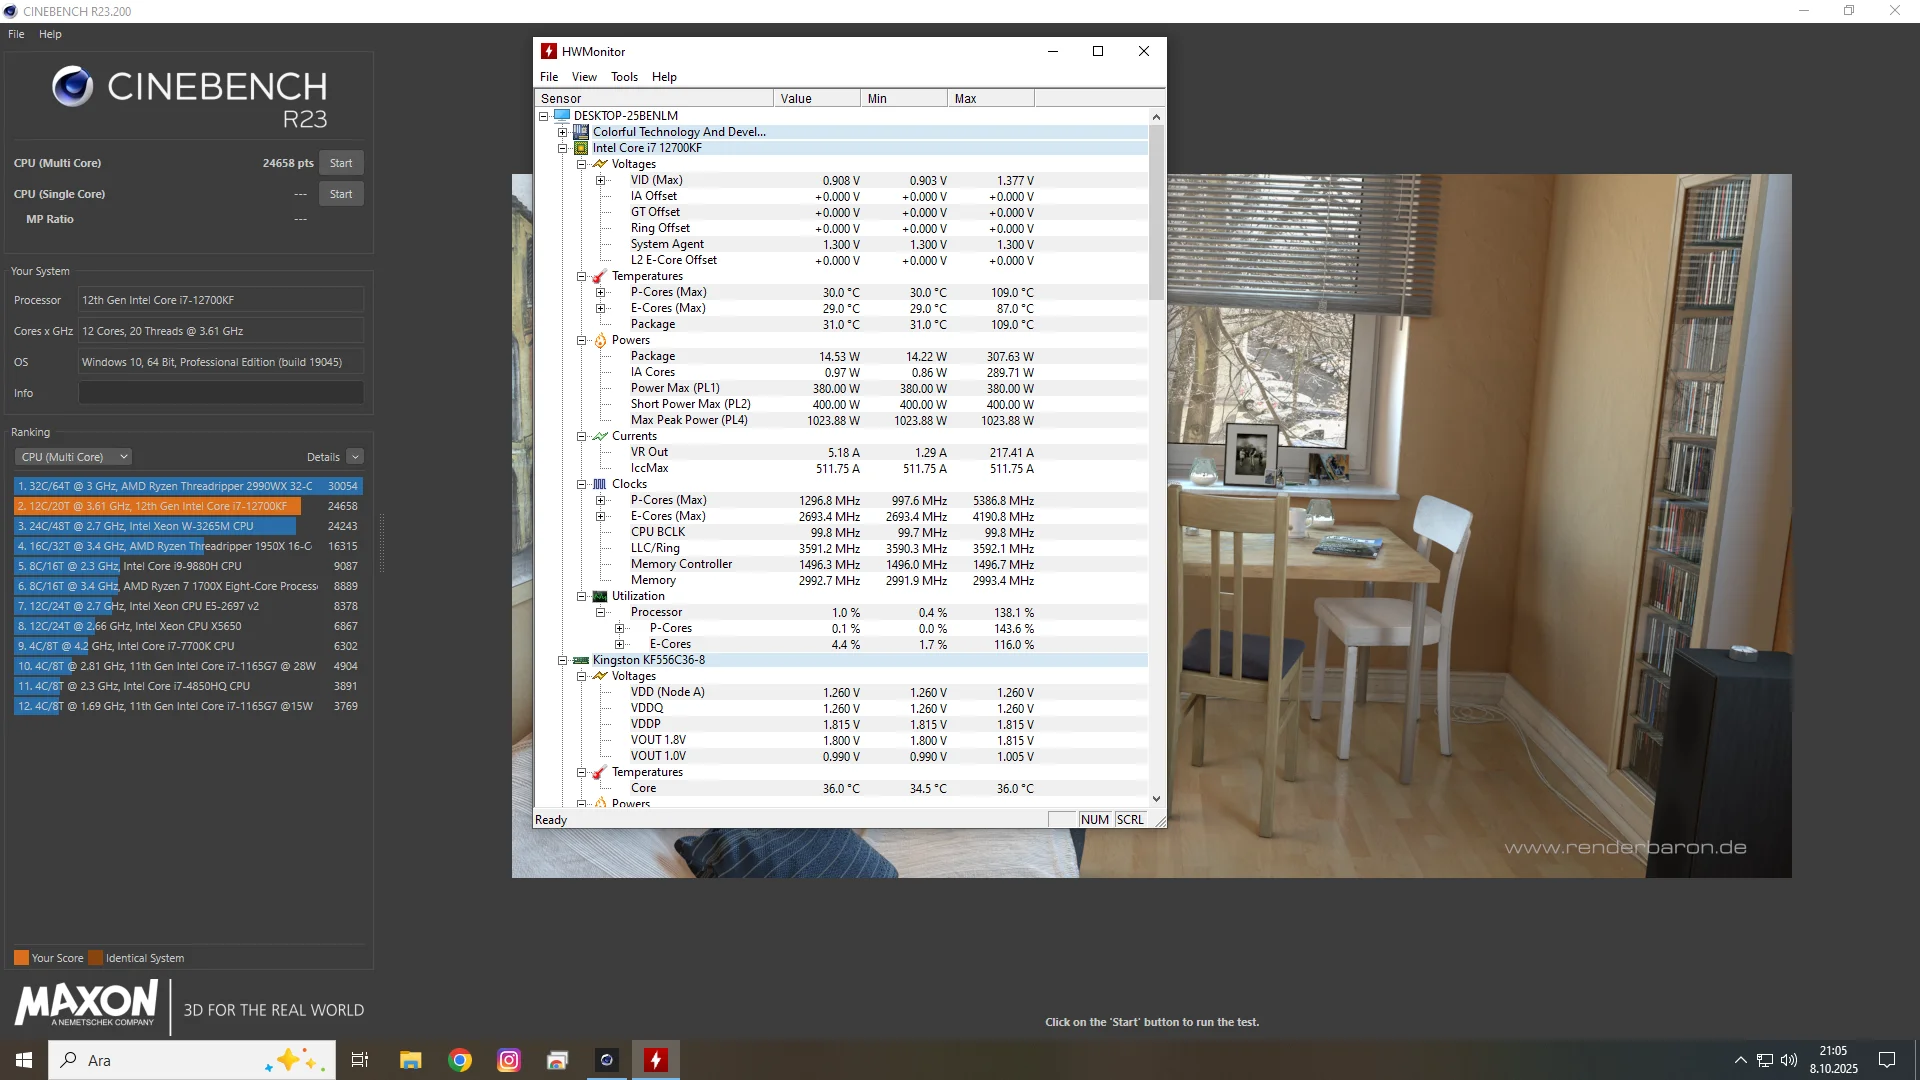Screen dimensions: 1920x1080
Task: Click the HWMonitor scroll up arrow
Action: [x=1156, y=116]
